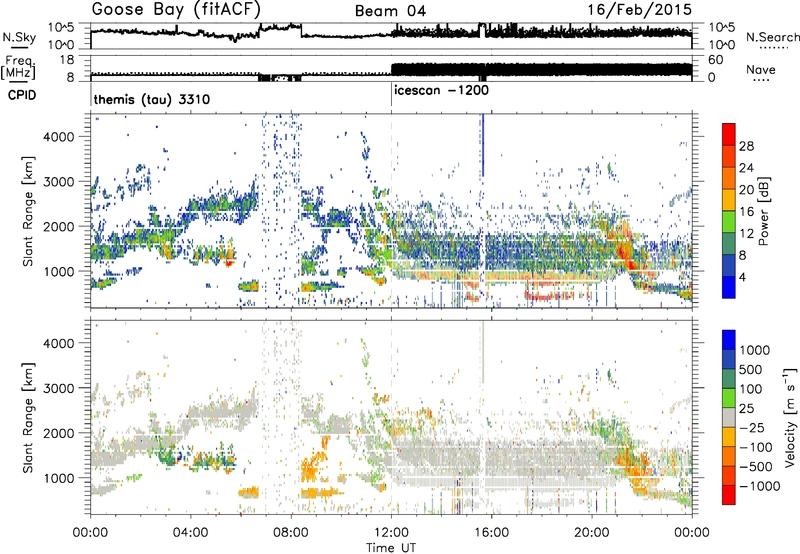Click the 'Beam 04' label
800x554 pixels.
(x=390, y=11)
